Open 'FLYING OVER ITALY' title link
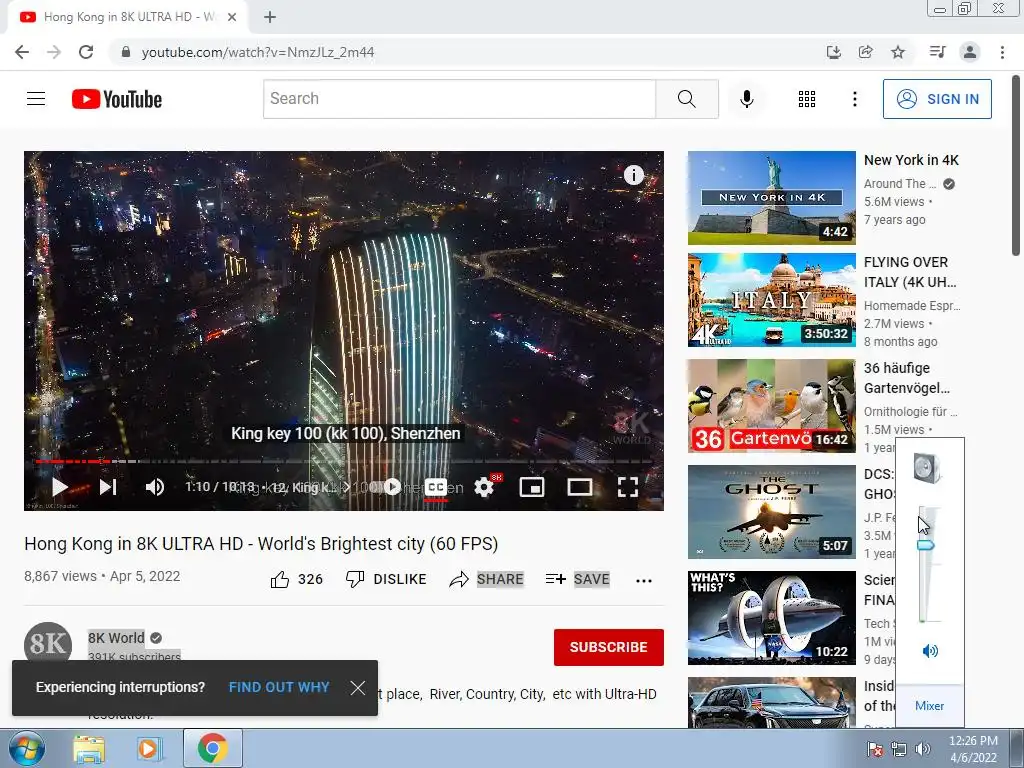This screenshot has width=1024, height=768. pyautogui.click(x=910, y=272)
